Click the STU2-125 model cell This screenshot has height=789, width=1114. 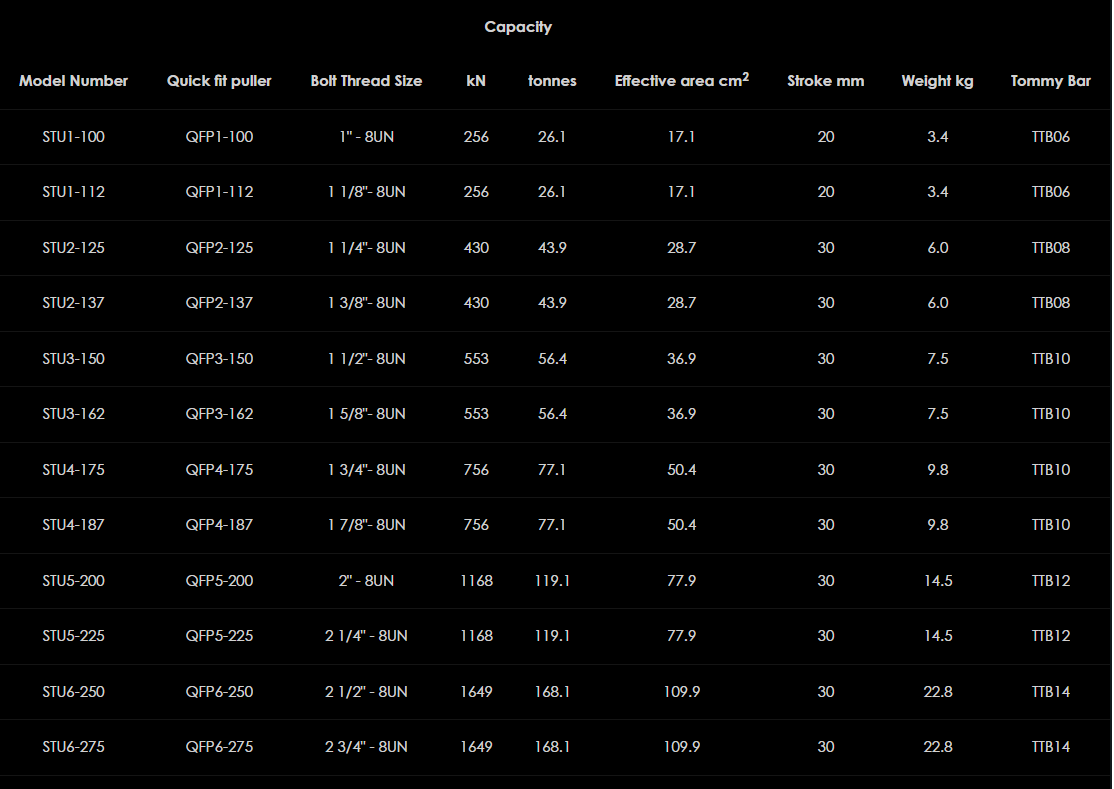(x=73, y=248)
